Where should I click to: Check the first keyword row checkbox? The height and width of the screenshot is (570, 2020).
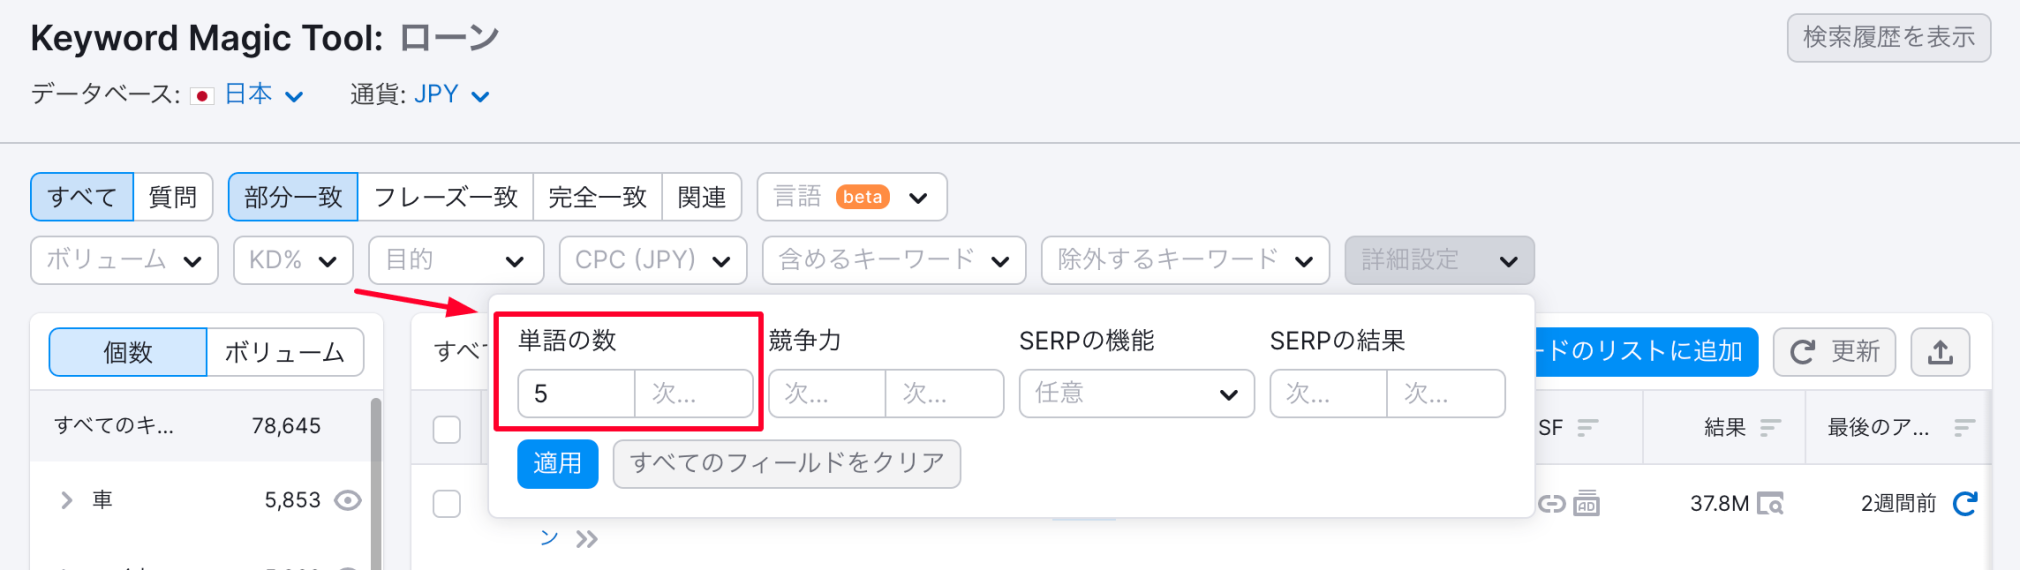coord(447,503)
